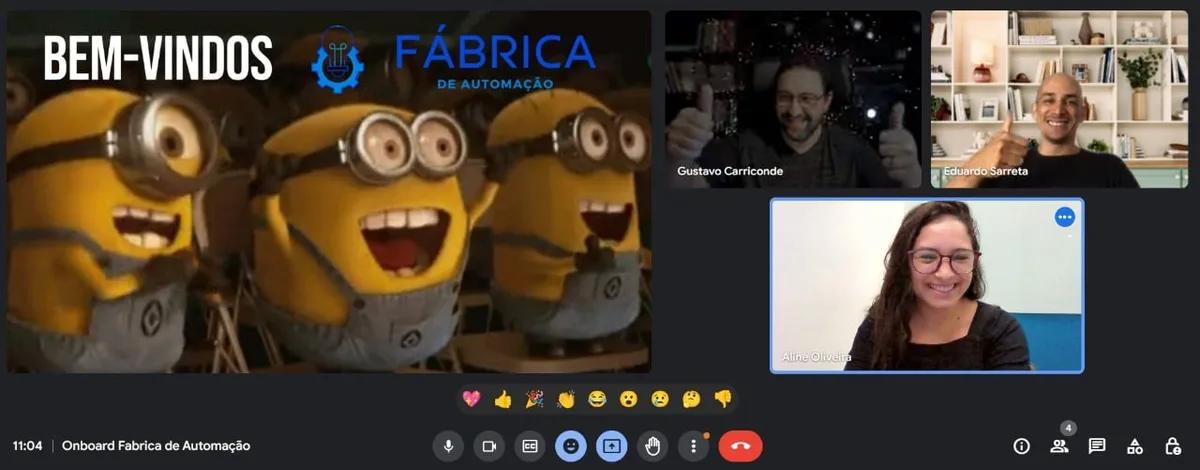Toggle closed captions

(530, 446)
